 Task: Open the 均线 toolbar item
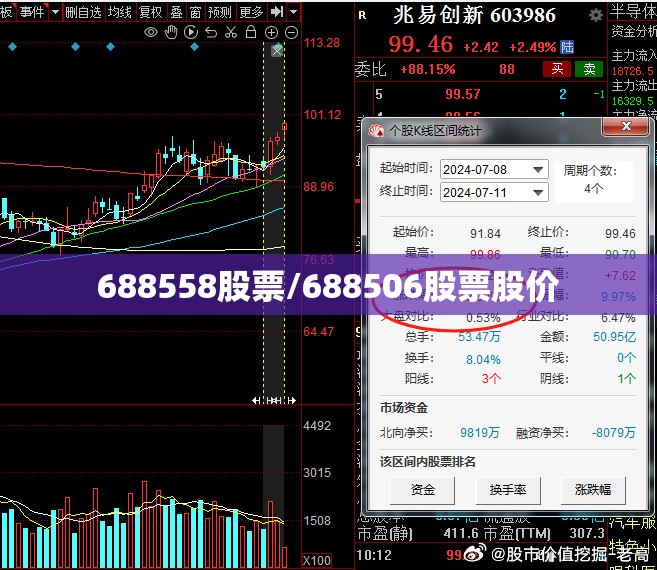[119, 12]
